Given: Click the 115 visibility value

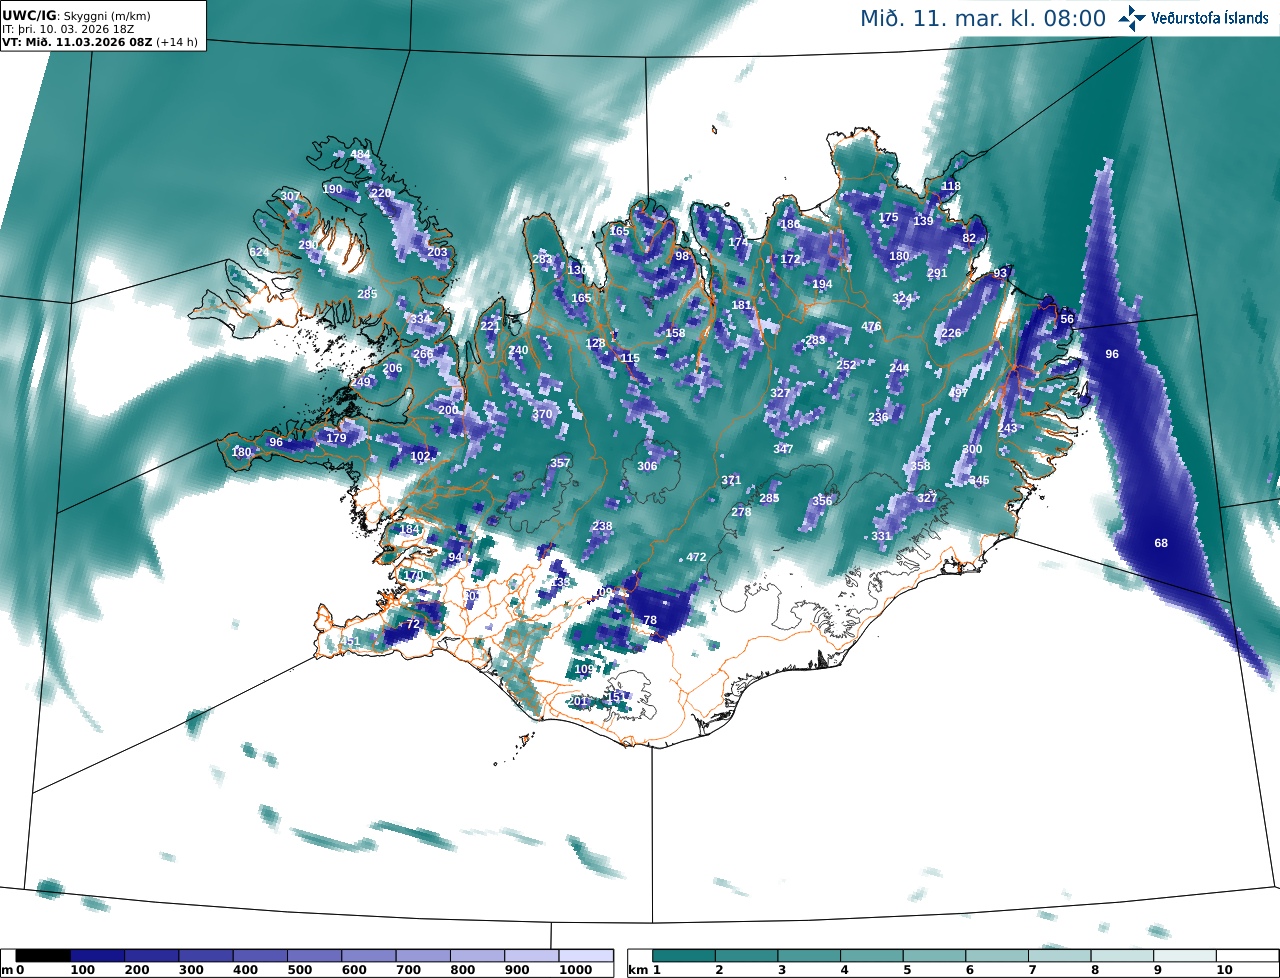Looking at the screenshot, I should click(x=630, y=358).
